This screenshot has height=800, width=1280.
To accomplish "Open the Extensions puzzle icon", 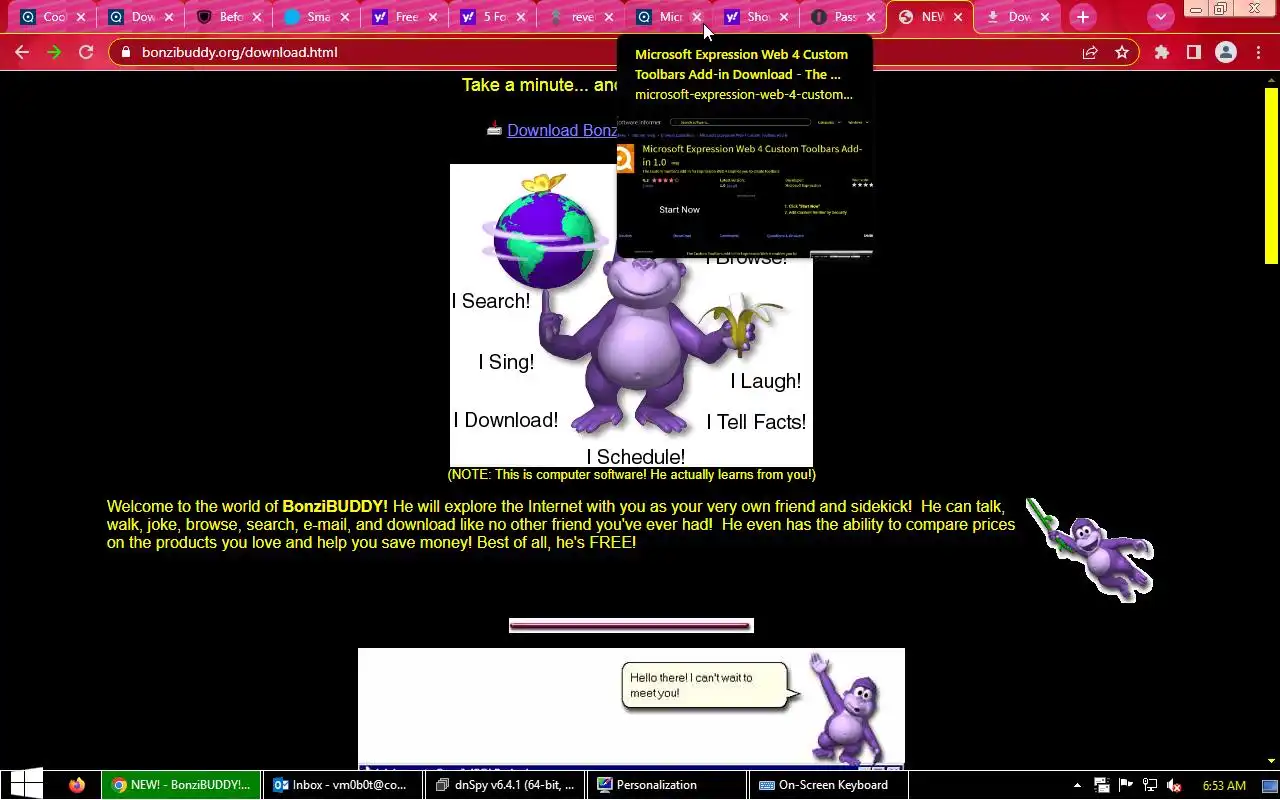I will (1161, 52).
